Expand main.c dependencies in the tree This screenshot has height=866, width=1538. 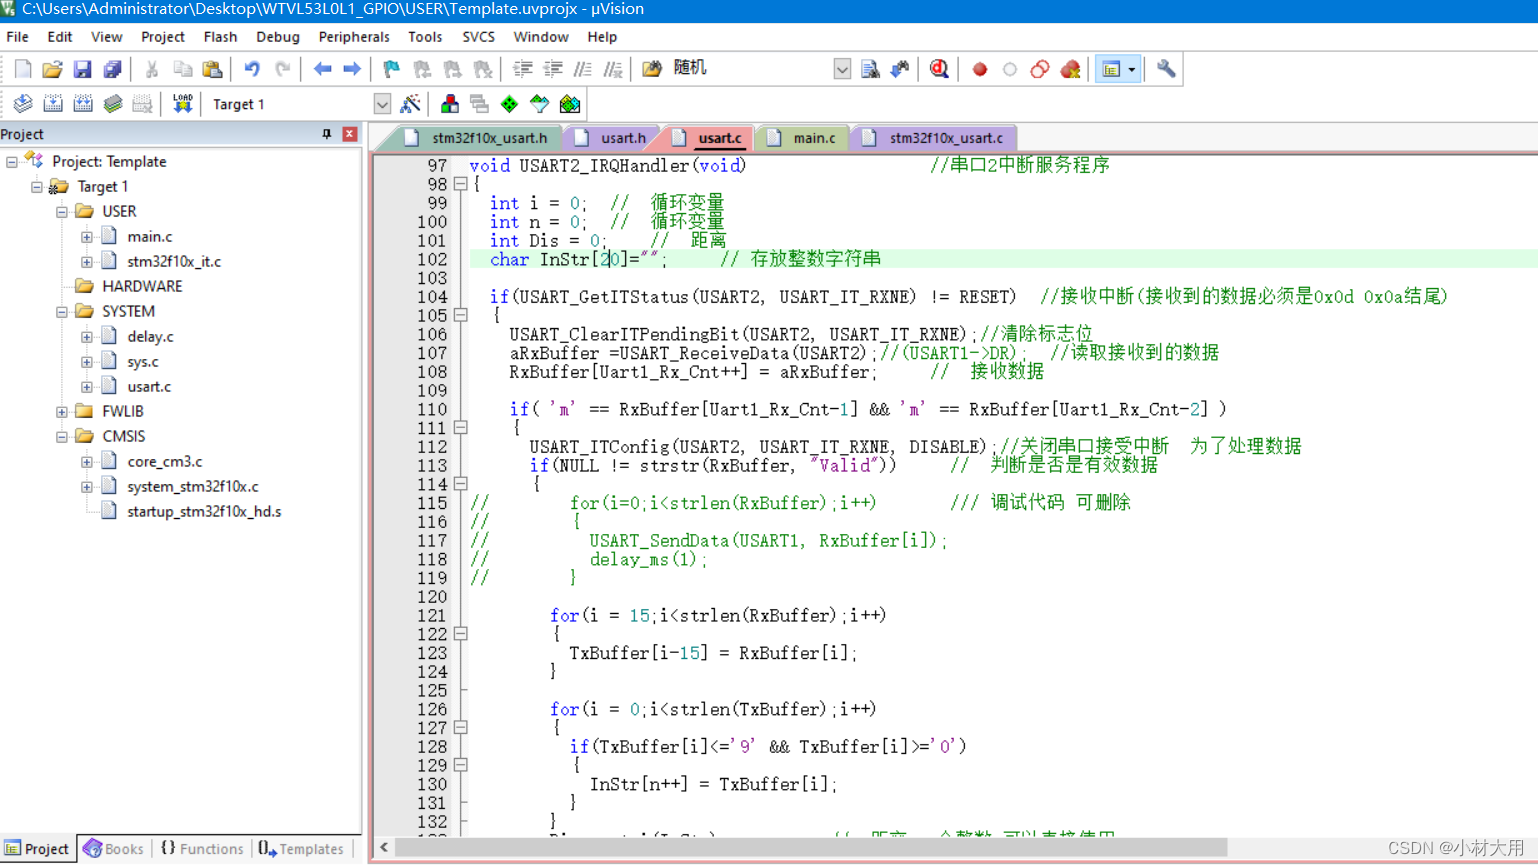(87, 237)
